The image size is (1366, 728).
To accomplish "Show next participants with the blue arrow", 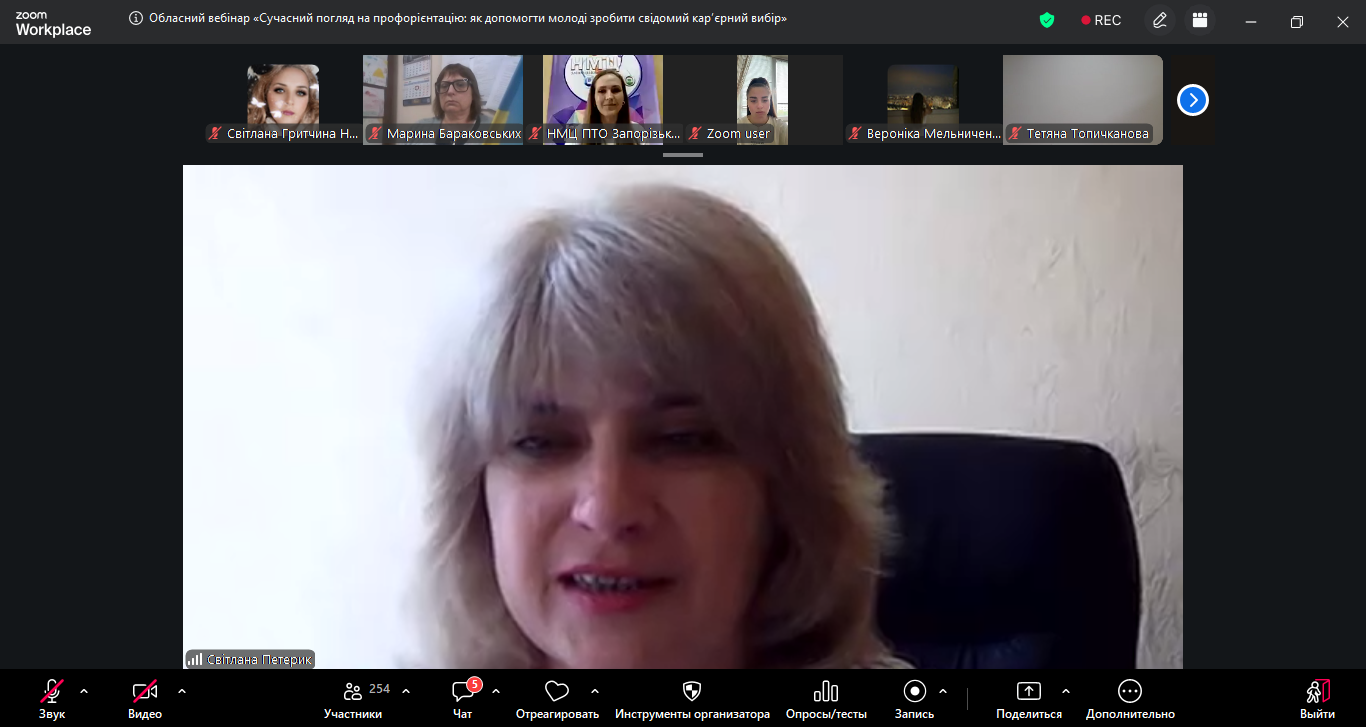I will 1193,100.
